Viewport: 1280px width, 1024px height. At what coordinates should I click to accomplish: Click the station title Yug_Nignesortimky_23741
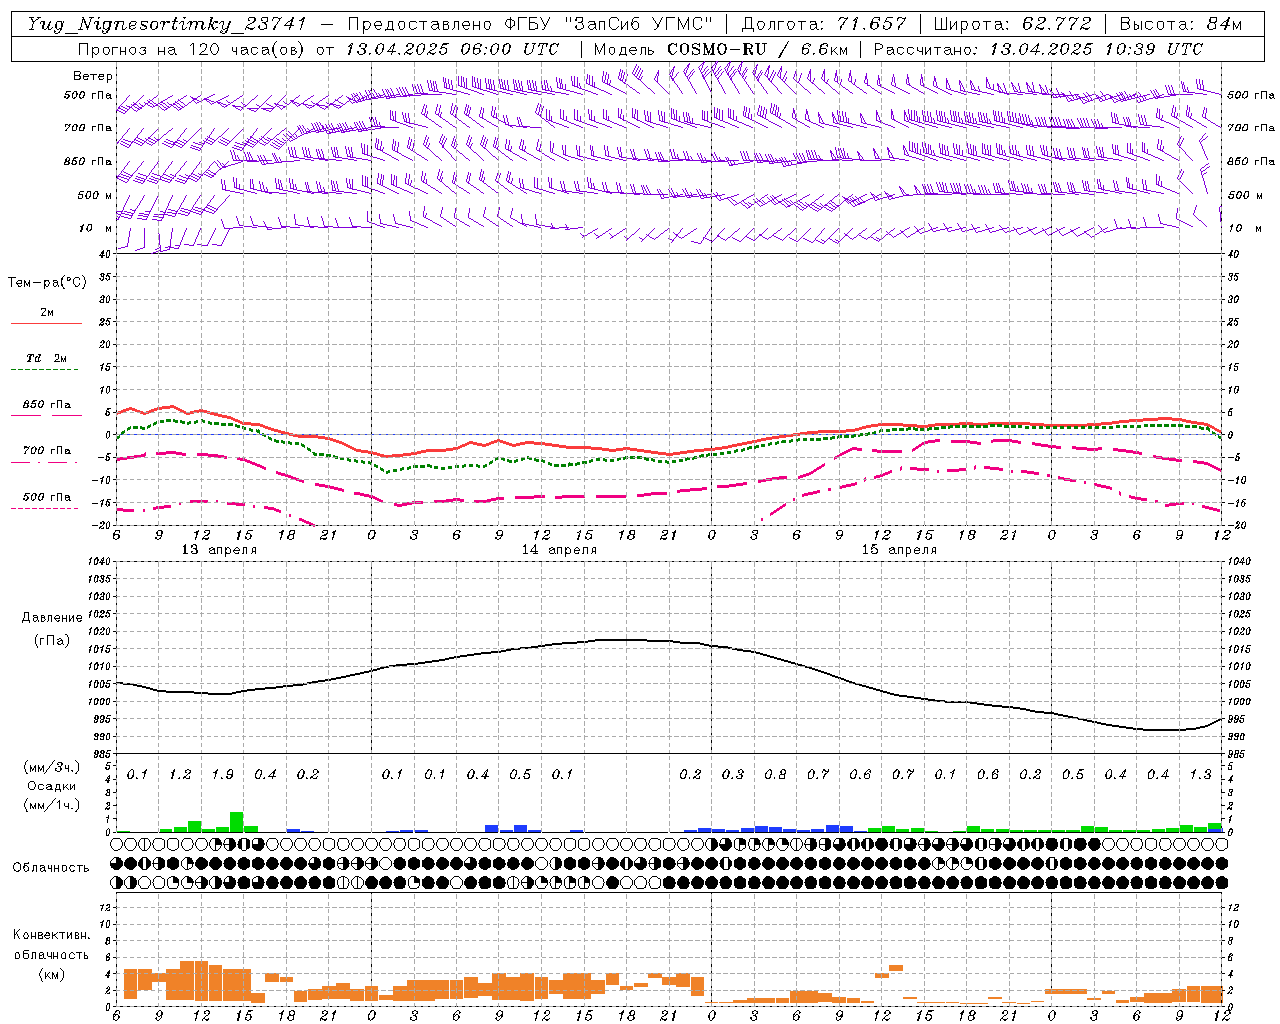(167, 24)
